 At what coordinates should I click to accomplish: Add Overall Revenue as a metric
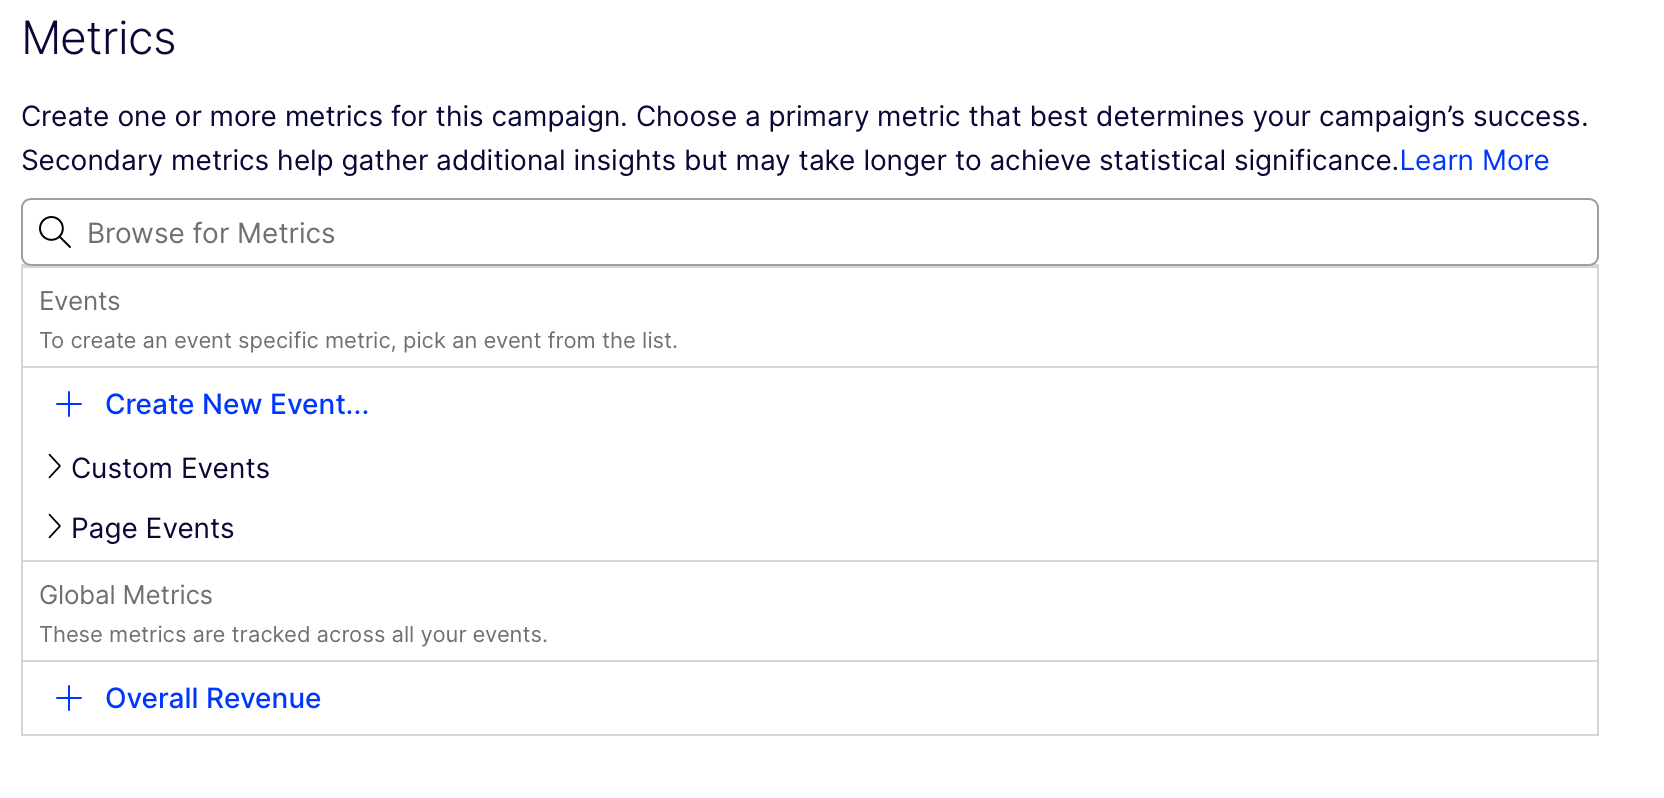click(212, 698)
